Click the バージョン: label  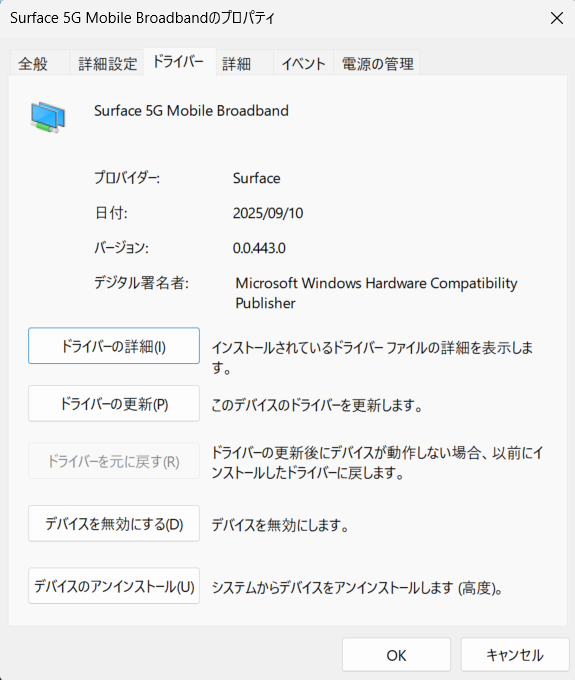121,248
